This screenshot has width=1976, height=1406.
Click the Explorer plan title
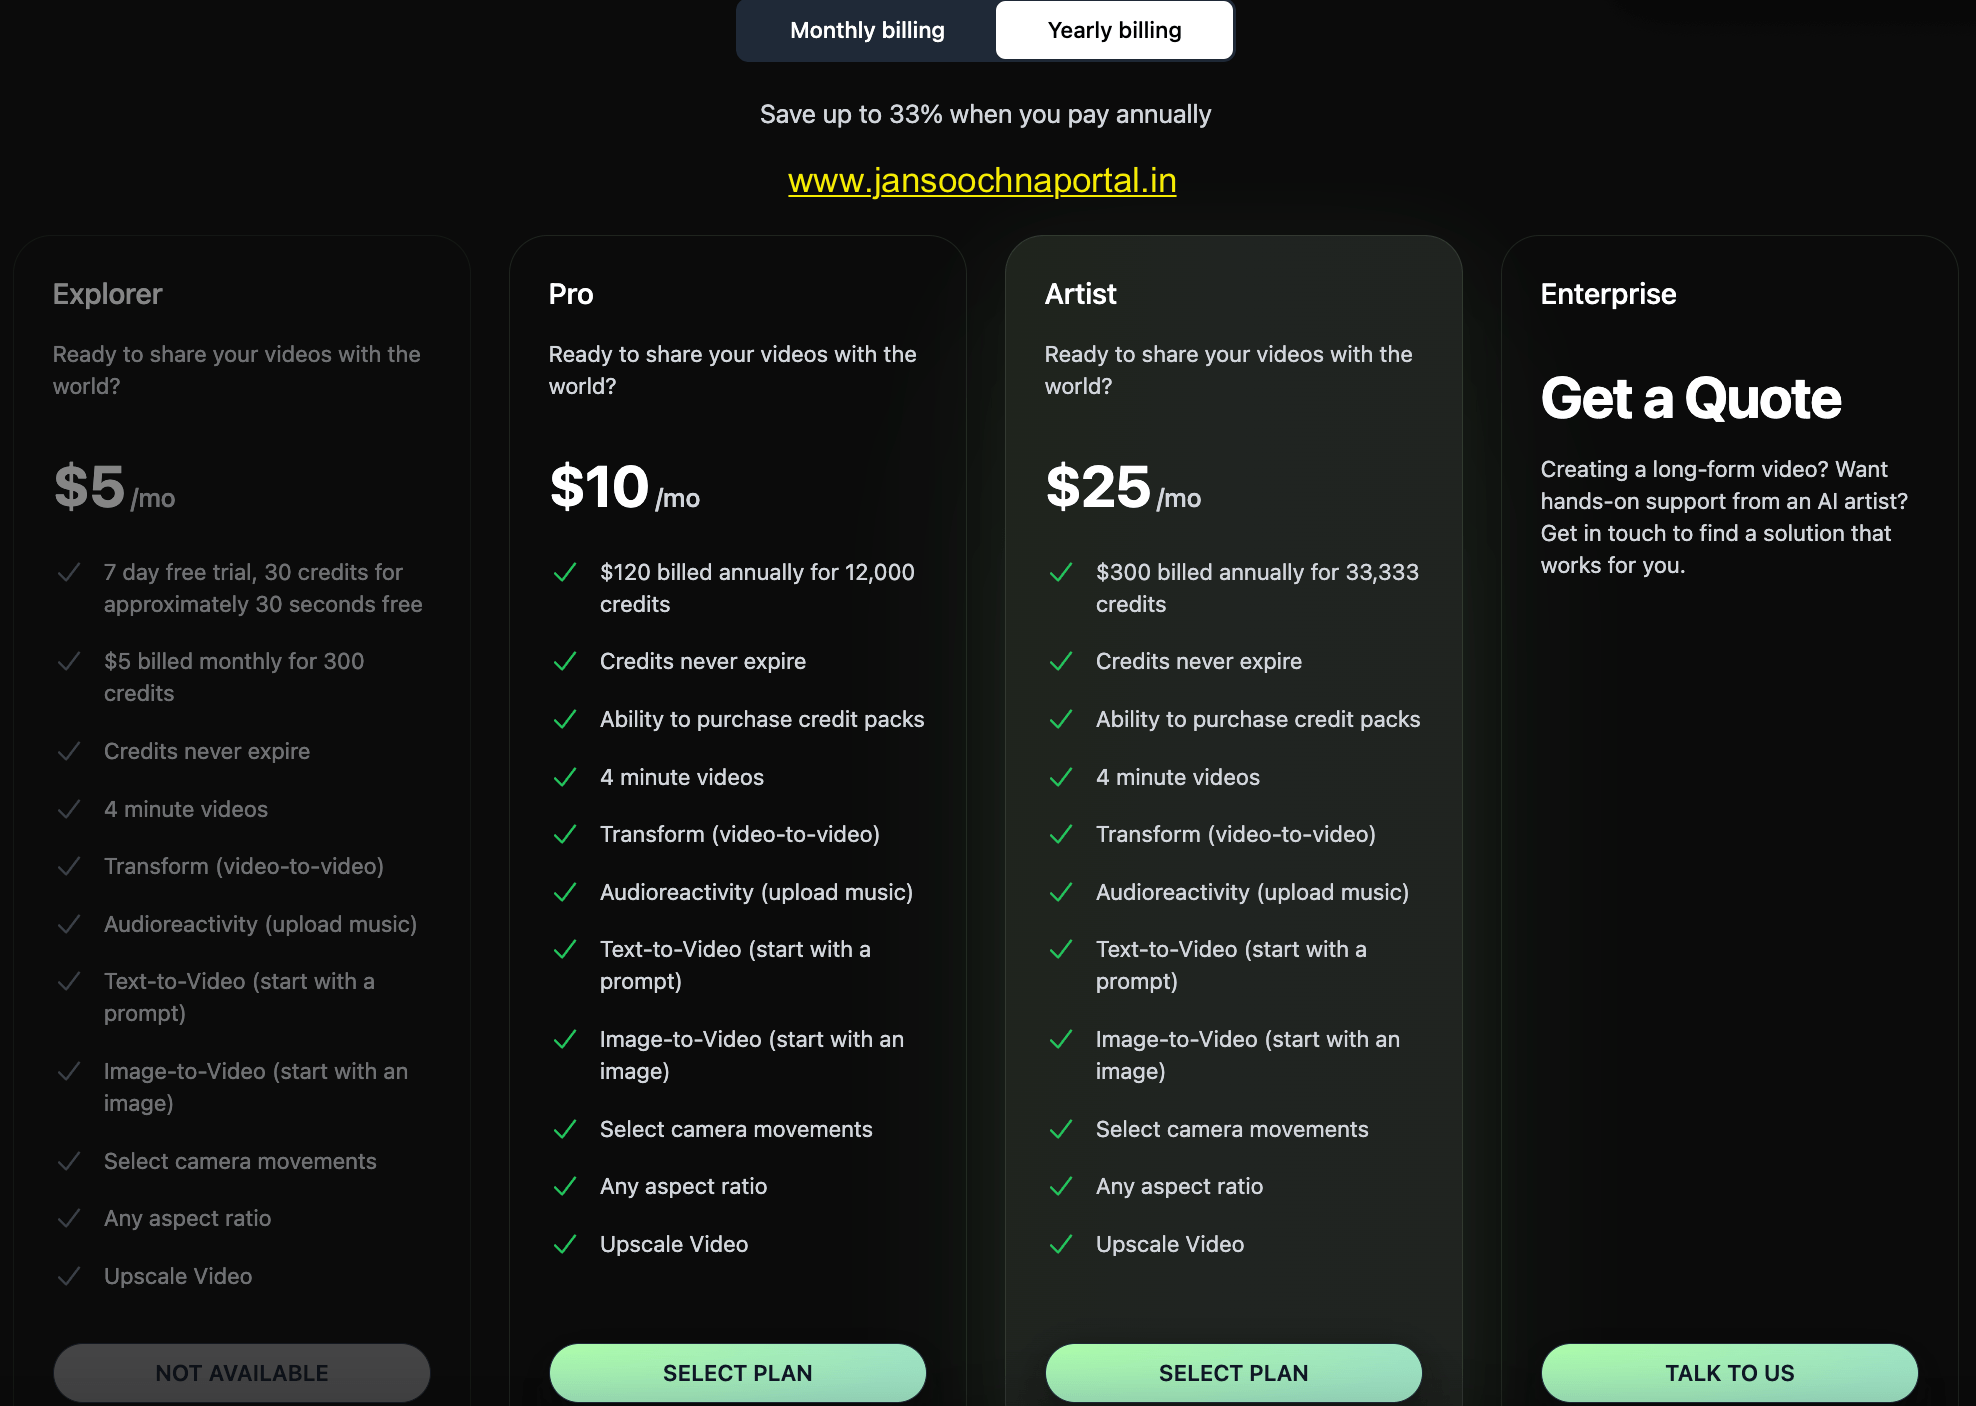pyautogui.click(x=107, y=294)
